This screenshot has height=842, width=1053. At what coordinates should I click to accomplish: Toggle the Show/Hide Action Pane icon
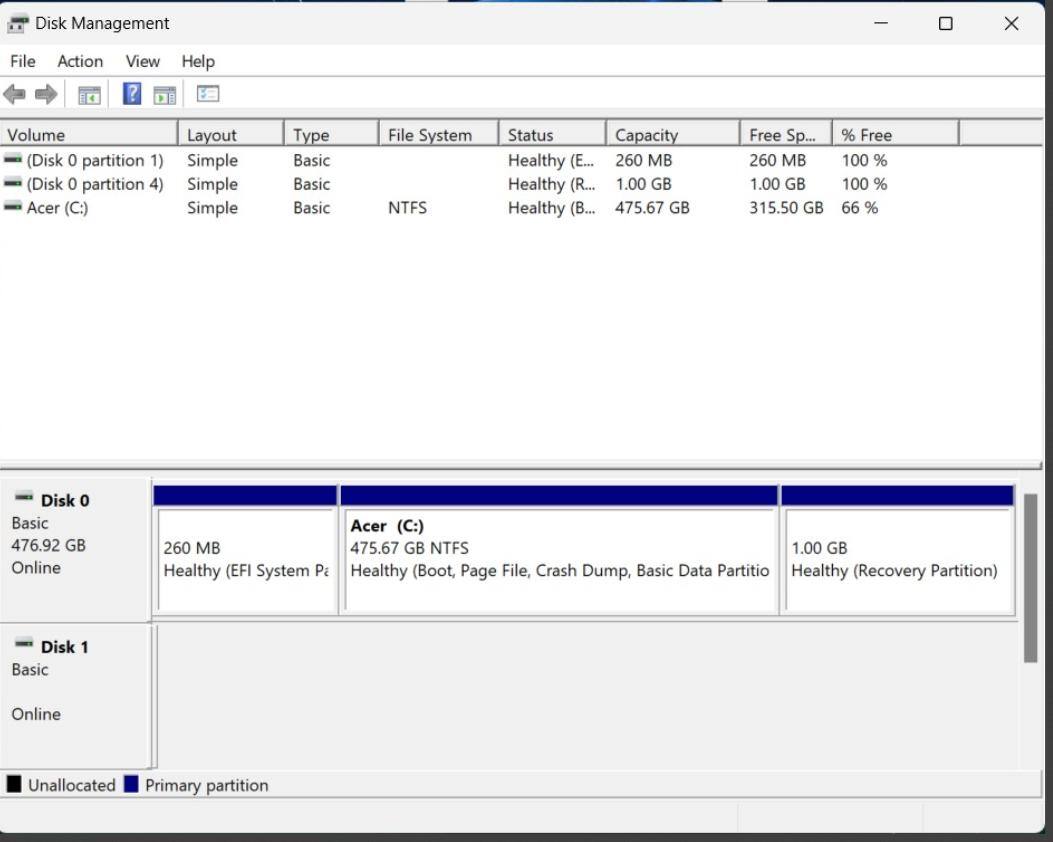(x=164, y=94)
